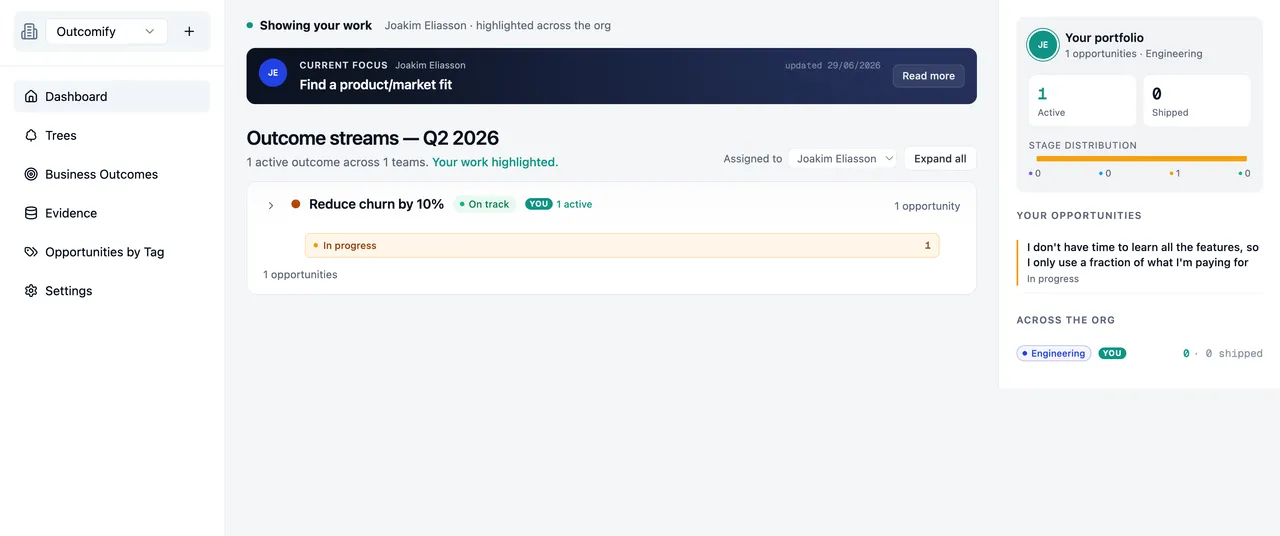Click the Engineering team tag
This screenshot has height=536, width=1280.
pyautogui.click(x=1054, y=353)
